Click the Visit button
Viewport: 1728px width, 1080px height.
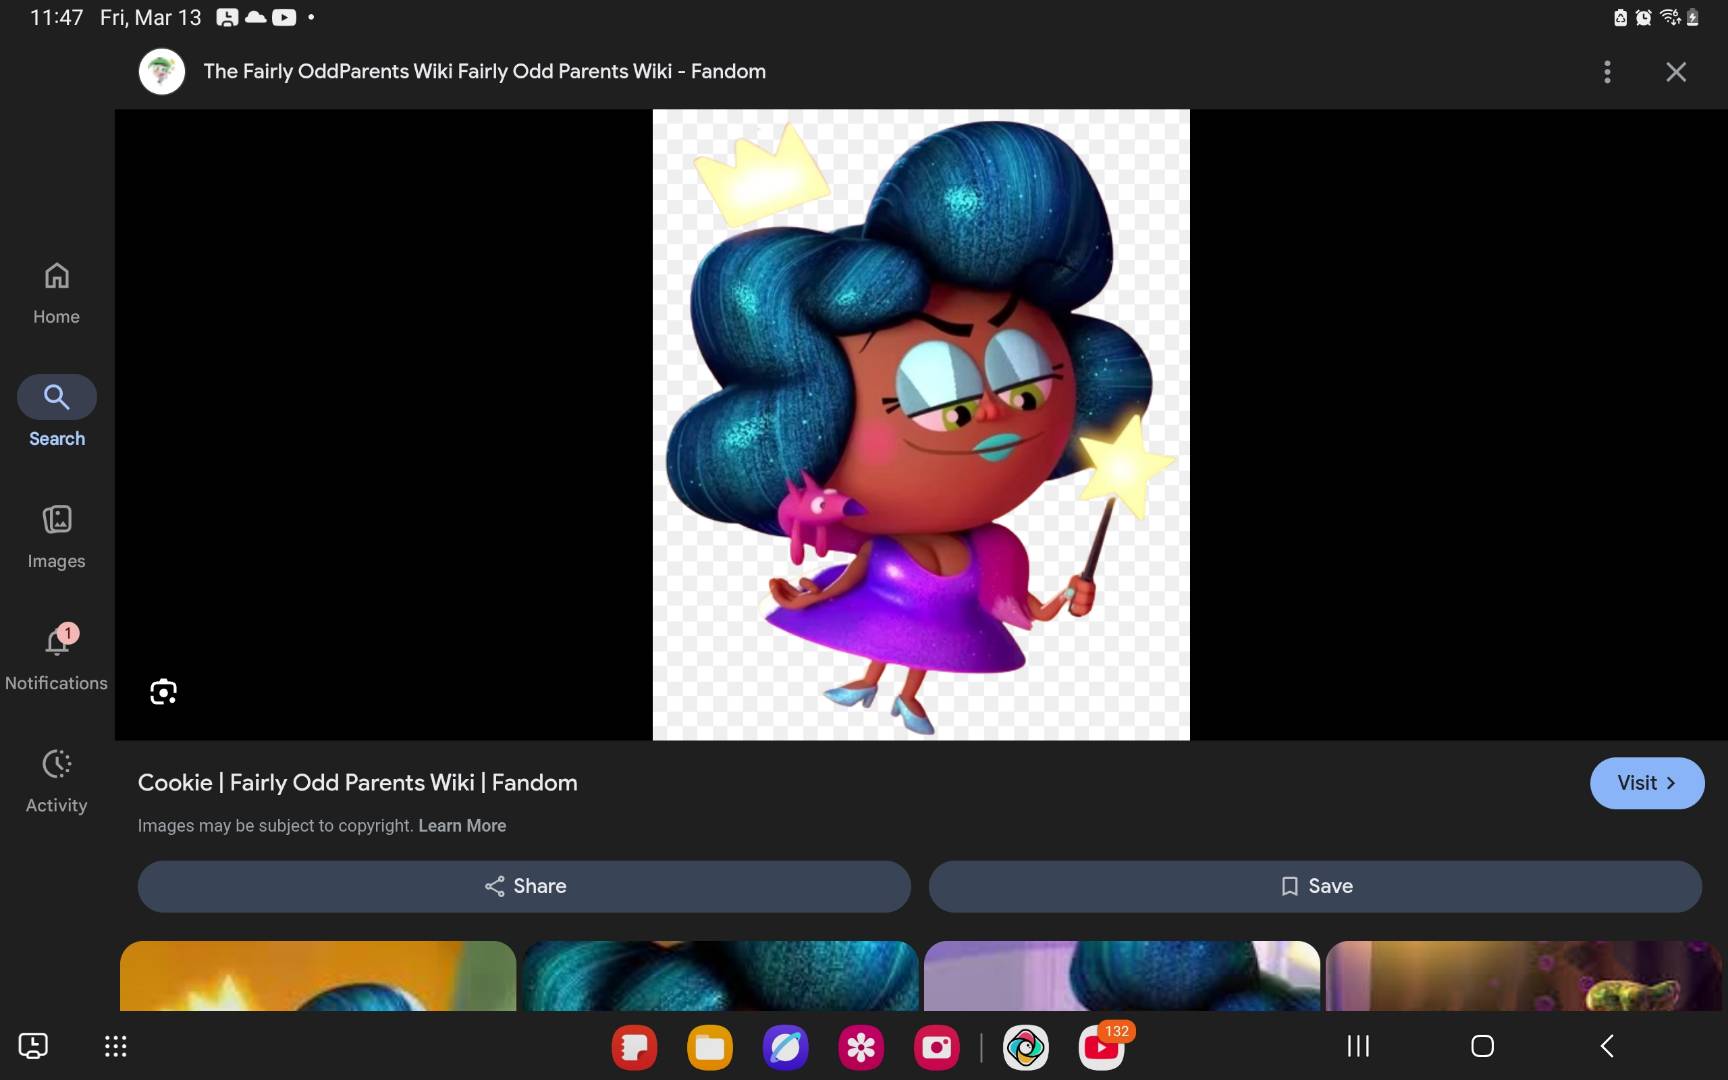point(1647,783)
